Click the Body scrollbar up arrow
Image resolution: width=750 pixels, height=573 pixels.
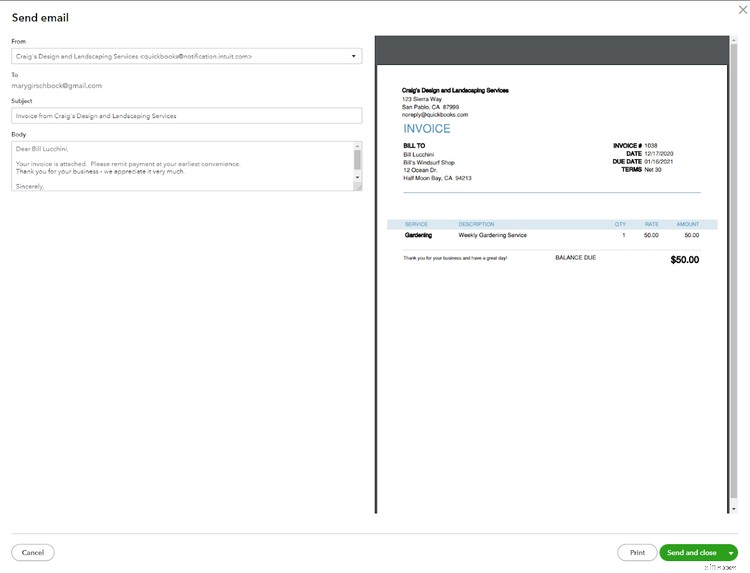pyautogui.click(x=357, y=146)
